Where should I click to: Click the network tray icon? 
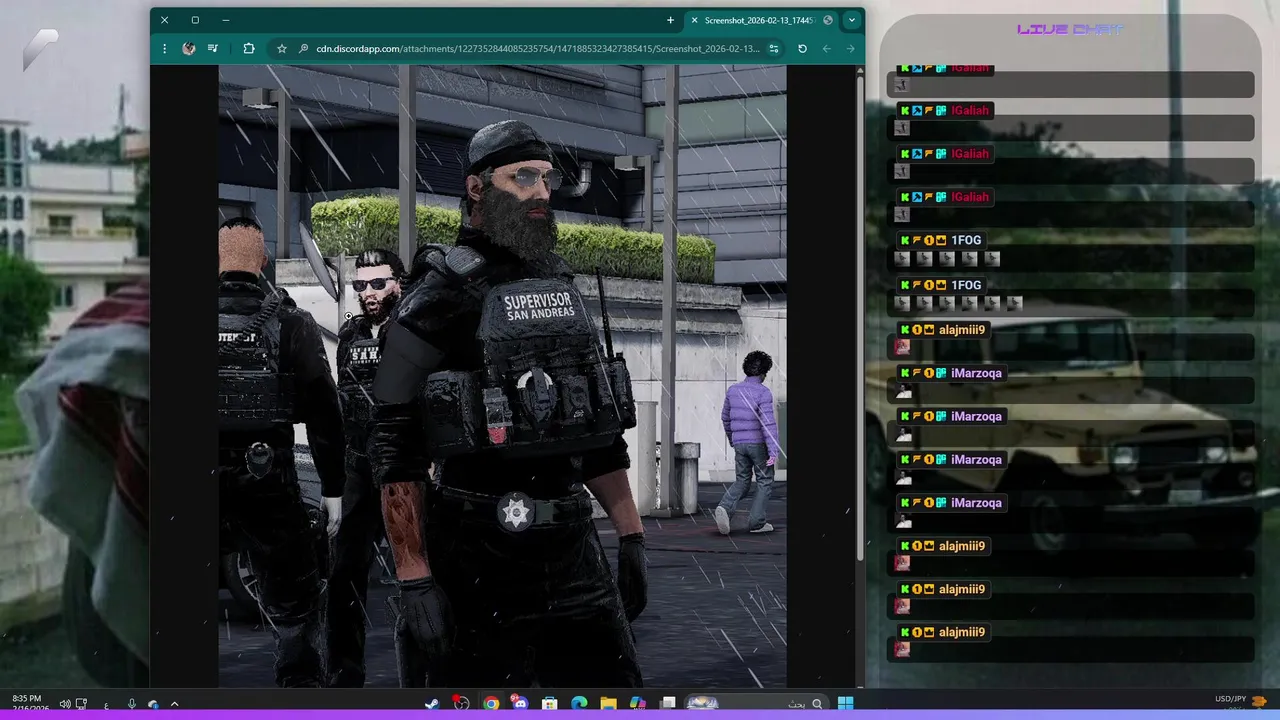point(82,704)
